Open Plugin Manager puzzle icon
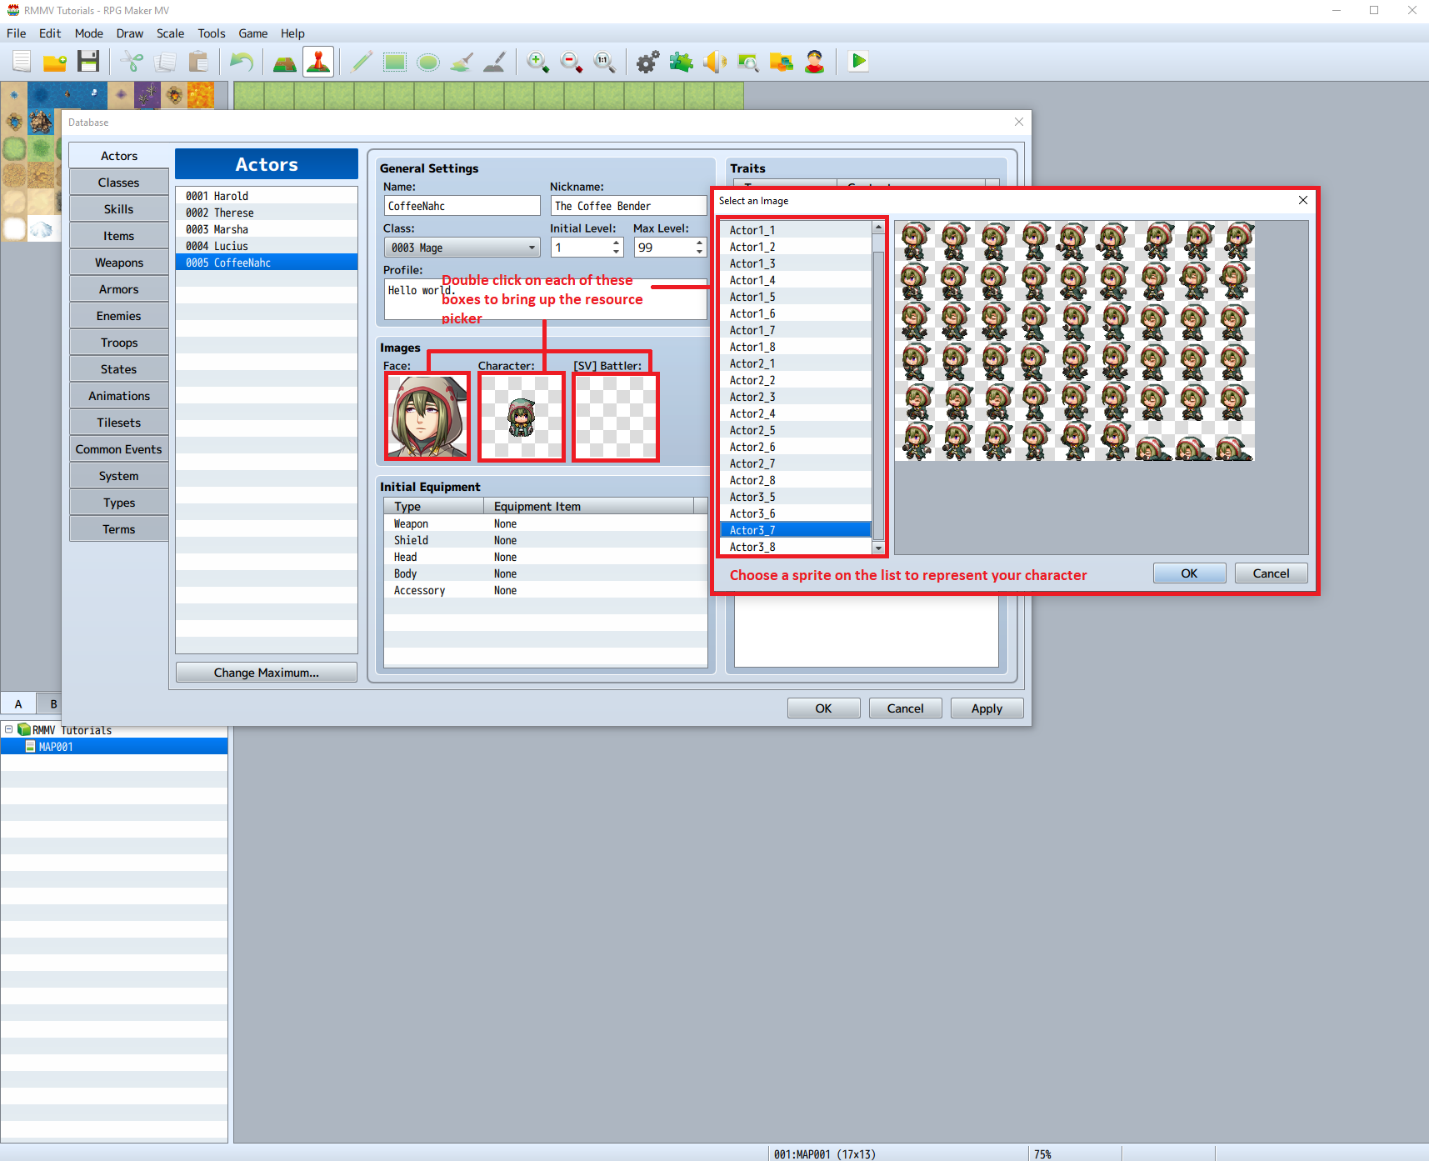Image resolution: width=1429 pixels, height=1161 pixels. [681, 62]
